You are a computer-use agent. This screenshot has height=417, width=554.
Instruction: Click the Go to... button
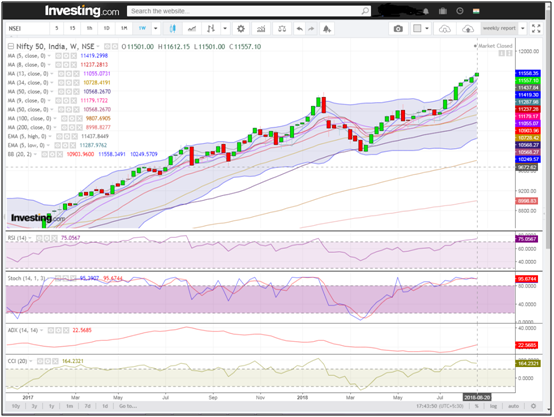128,406
